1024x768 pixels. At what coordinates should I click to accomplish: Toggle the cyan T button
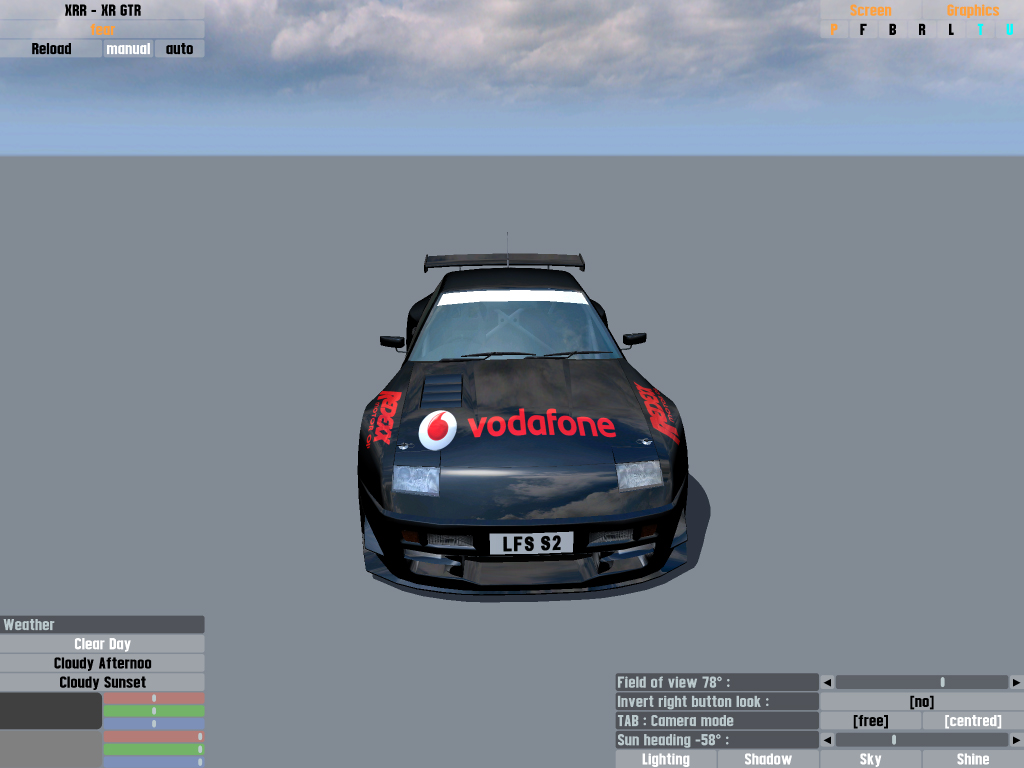(980, 29)
